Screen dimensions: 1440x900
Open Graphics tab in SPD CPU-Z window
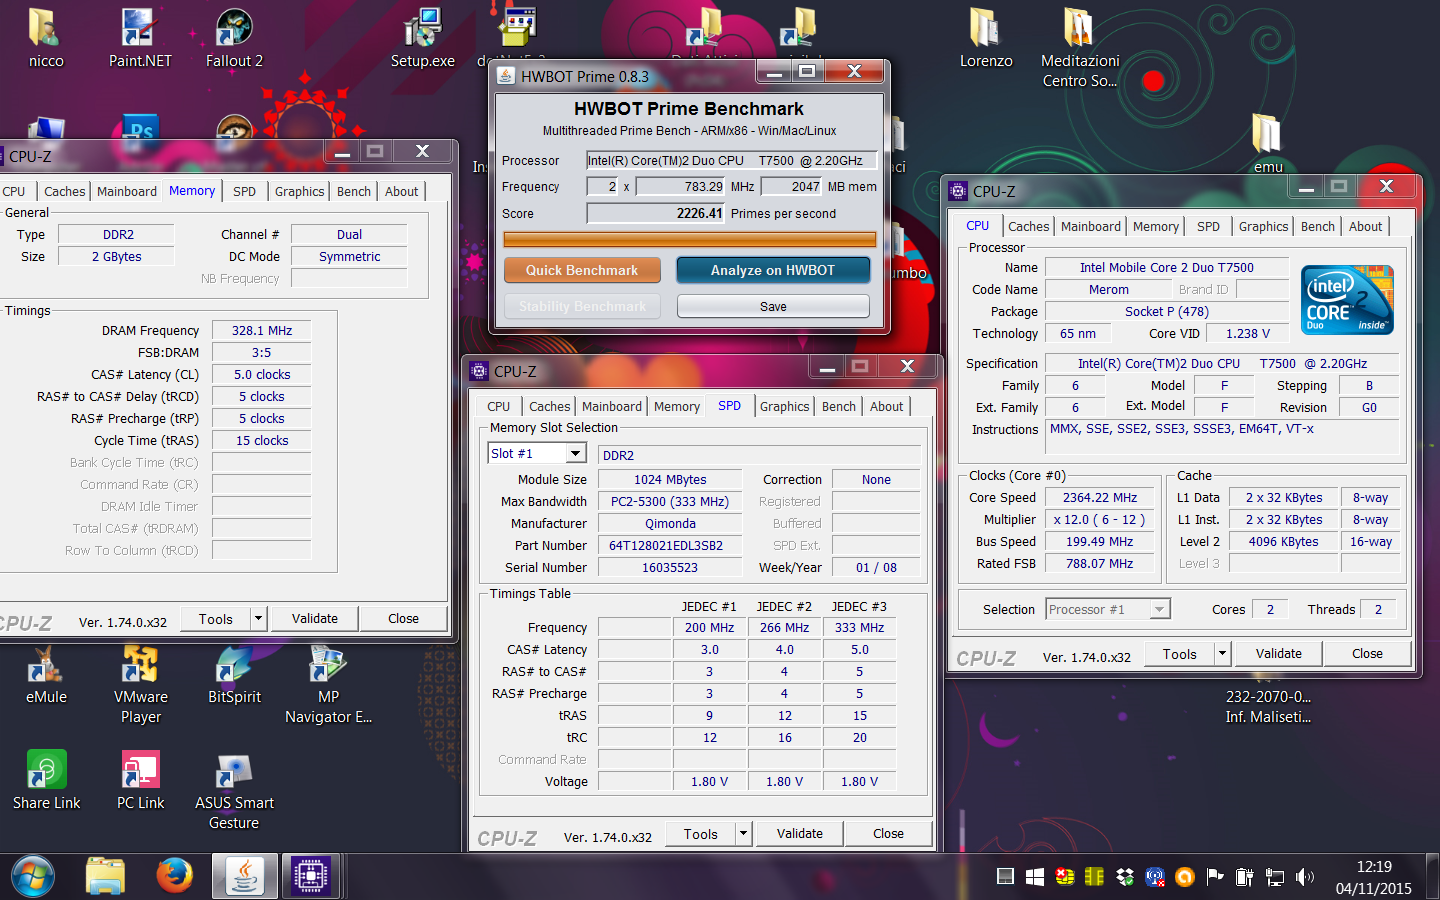pos(784,407)
